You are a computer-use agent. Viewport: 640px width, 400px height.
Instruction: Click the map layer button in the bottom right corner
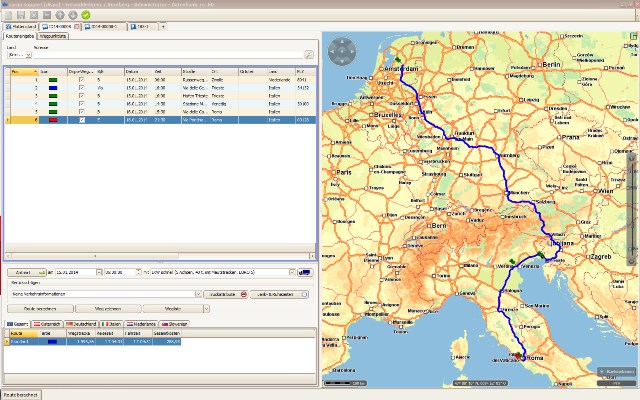616,372
